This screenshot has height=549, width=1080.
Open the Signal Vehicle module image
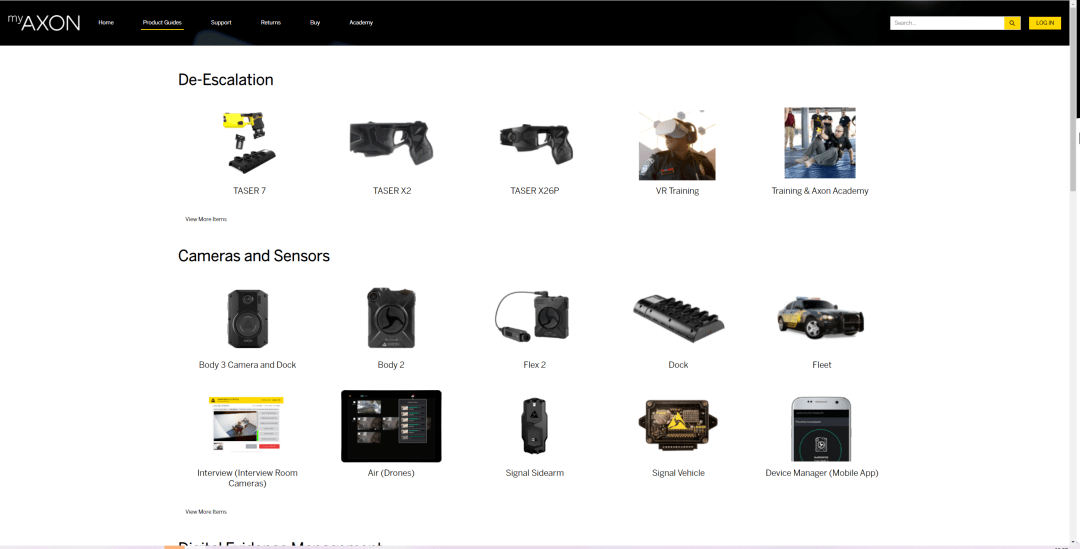coord(678,426)
